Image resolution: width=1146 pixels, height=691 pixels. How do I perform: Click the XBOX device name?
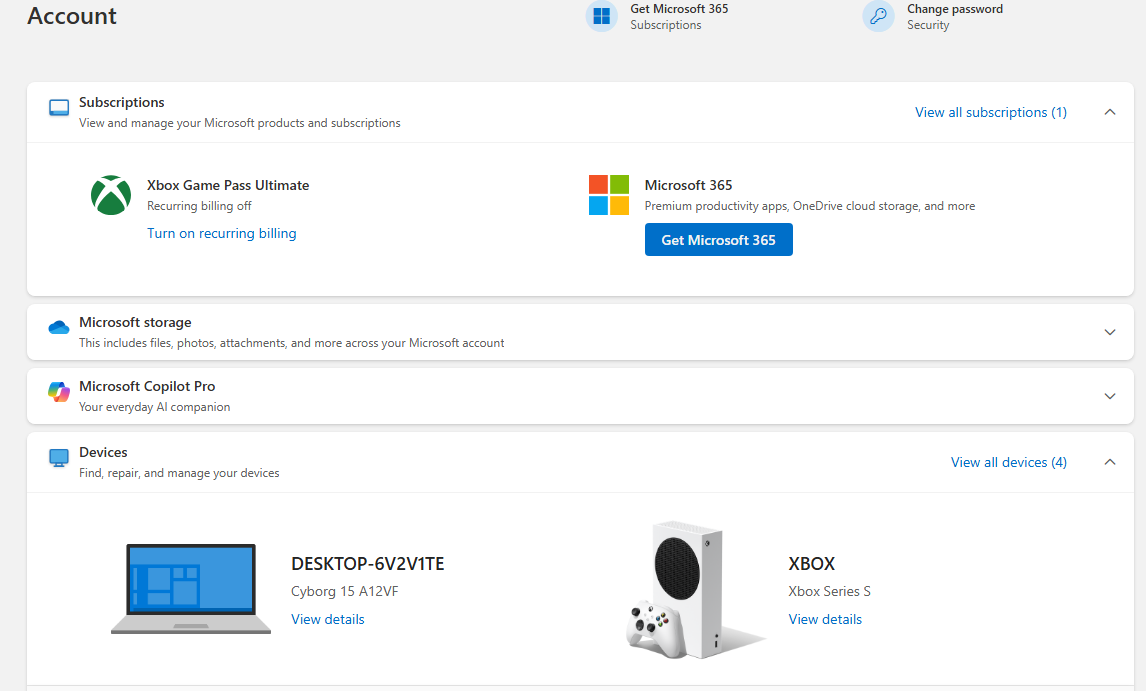(x=811, y=564)
